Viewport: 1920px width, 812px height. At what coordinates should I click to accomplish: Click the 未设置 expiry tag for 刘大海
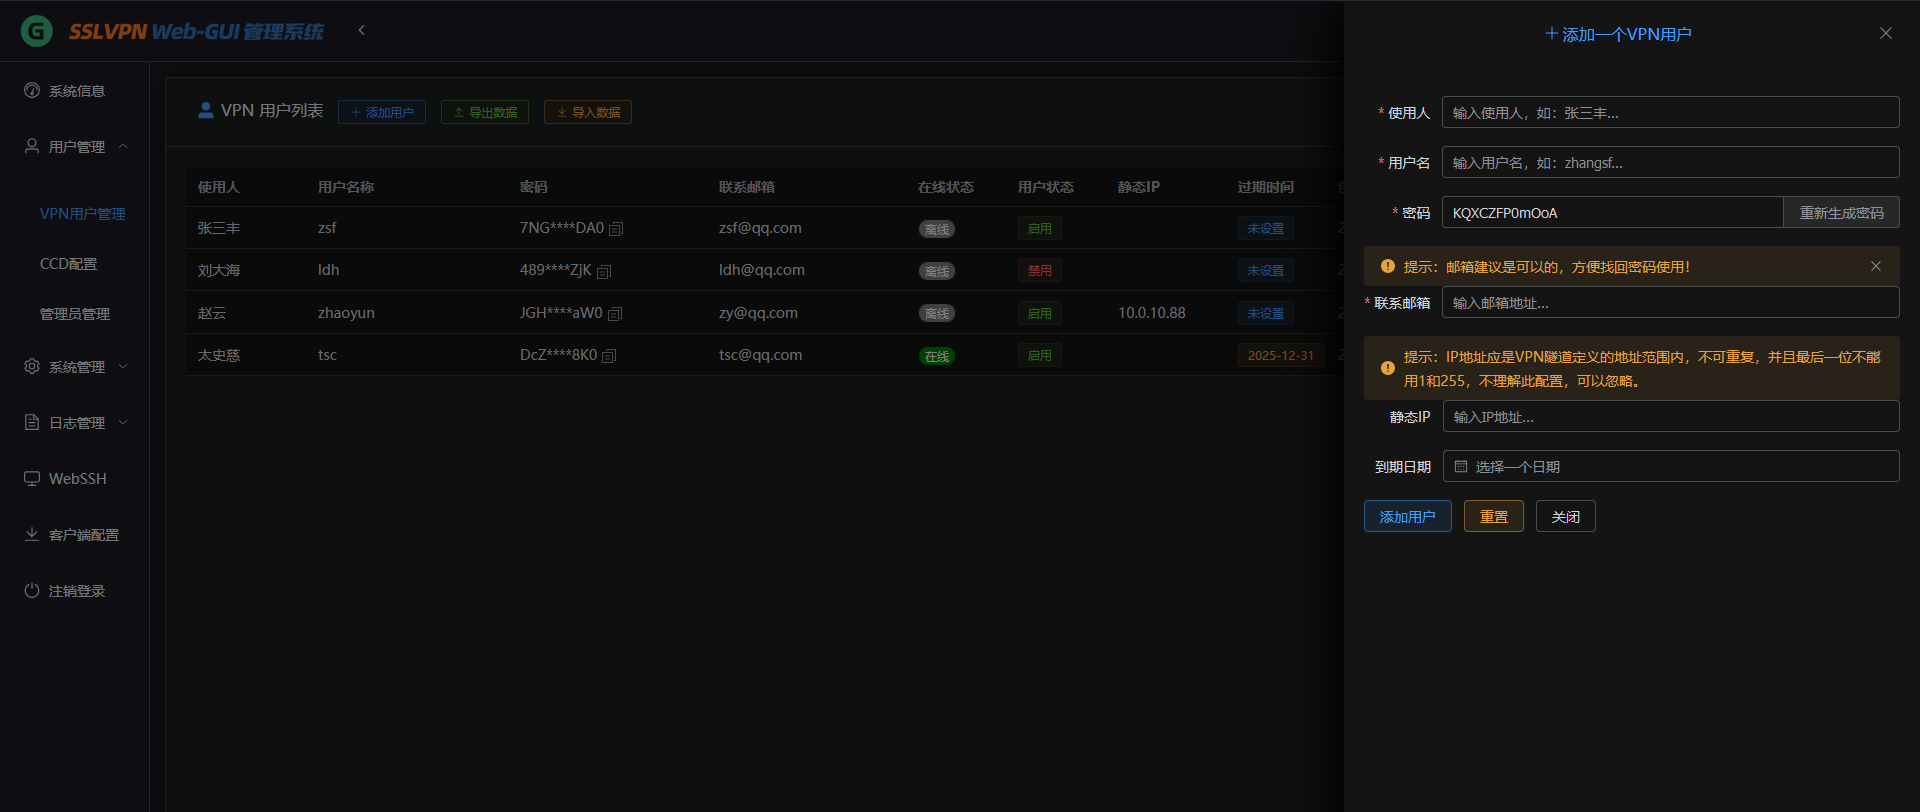click(x=1266, y=270)
